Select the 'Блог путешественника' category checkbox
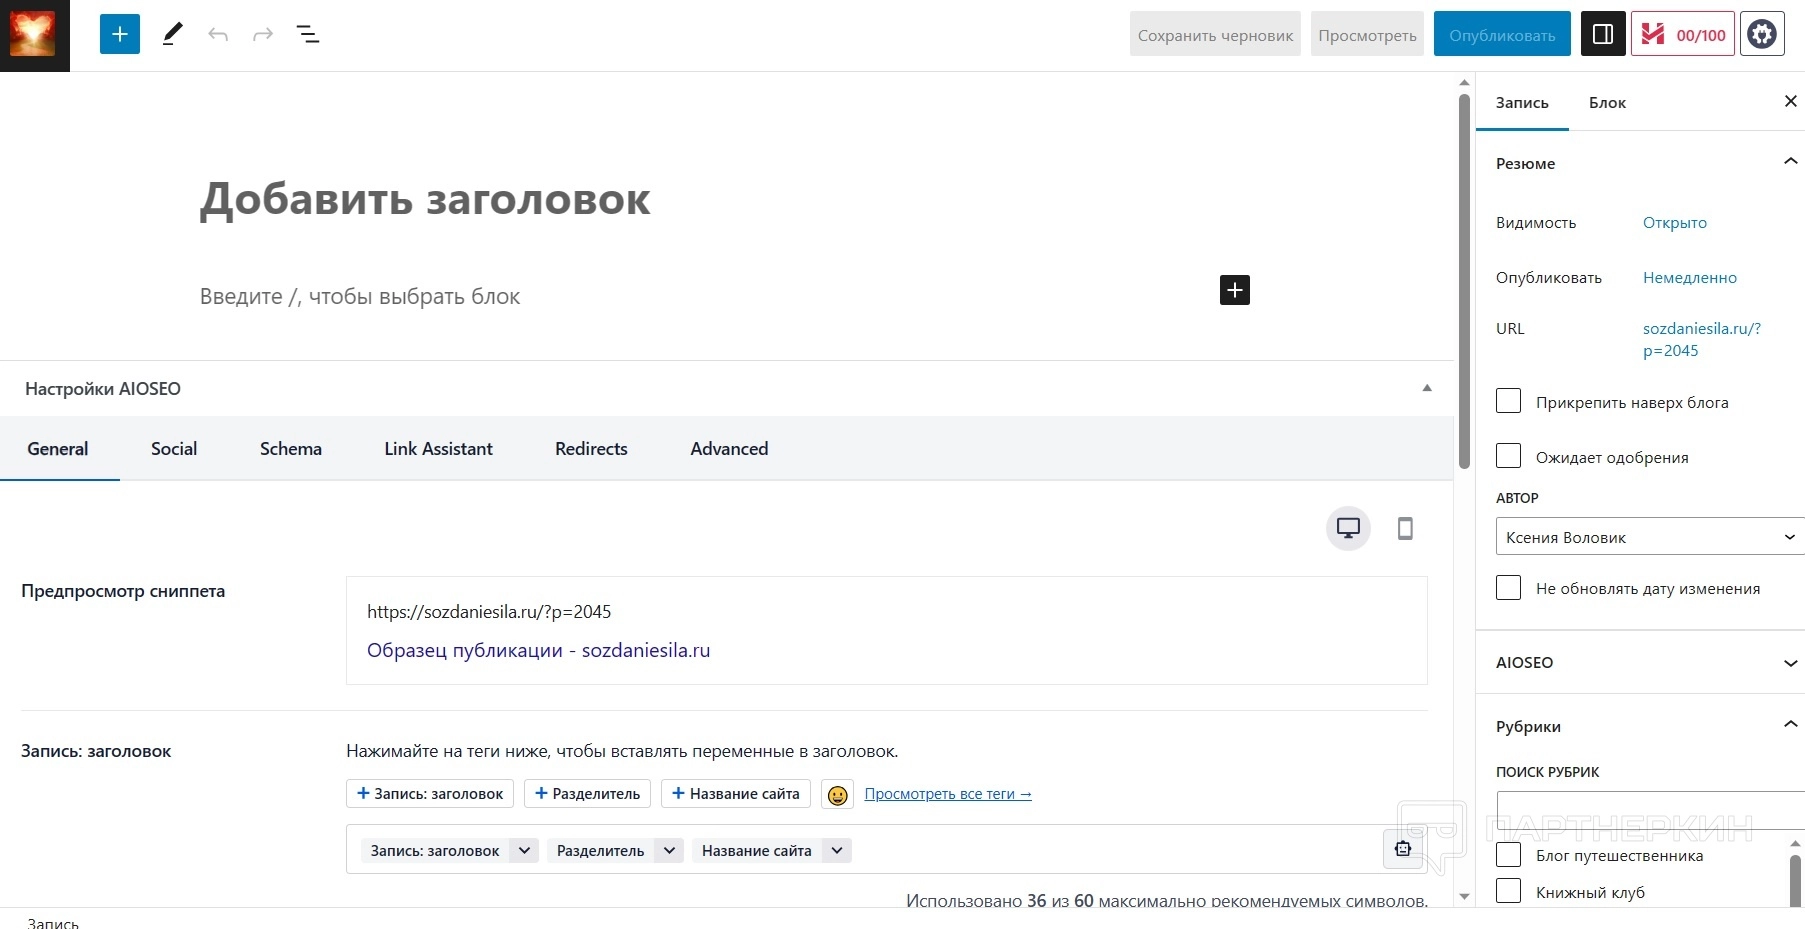The width and height of the screenshot is (1805, 929). [x=1508, y=855]
